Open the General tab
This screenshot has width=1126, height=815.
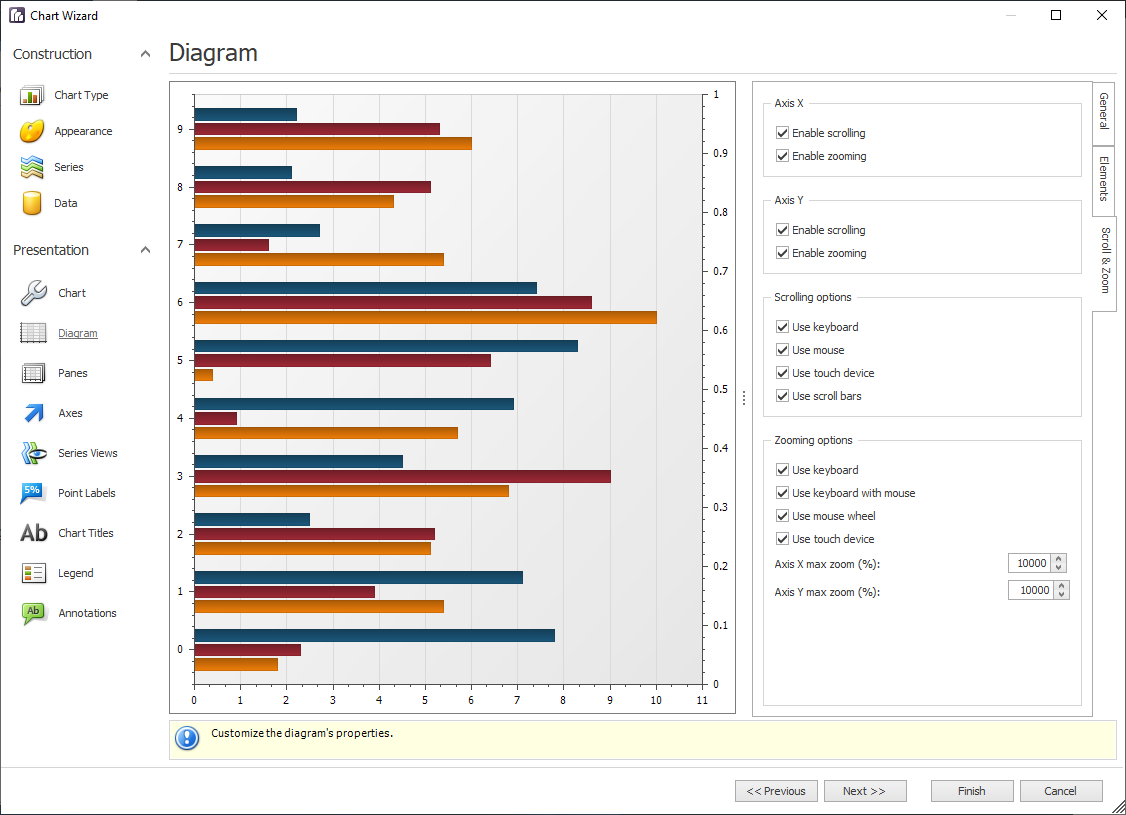pyautogui.click(x=1103, y=113)
